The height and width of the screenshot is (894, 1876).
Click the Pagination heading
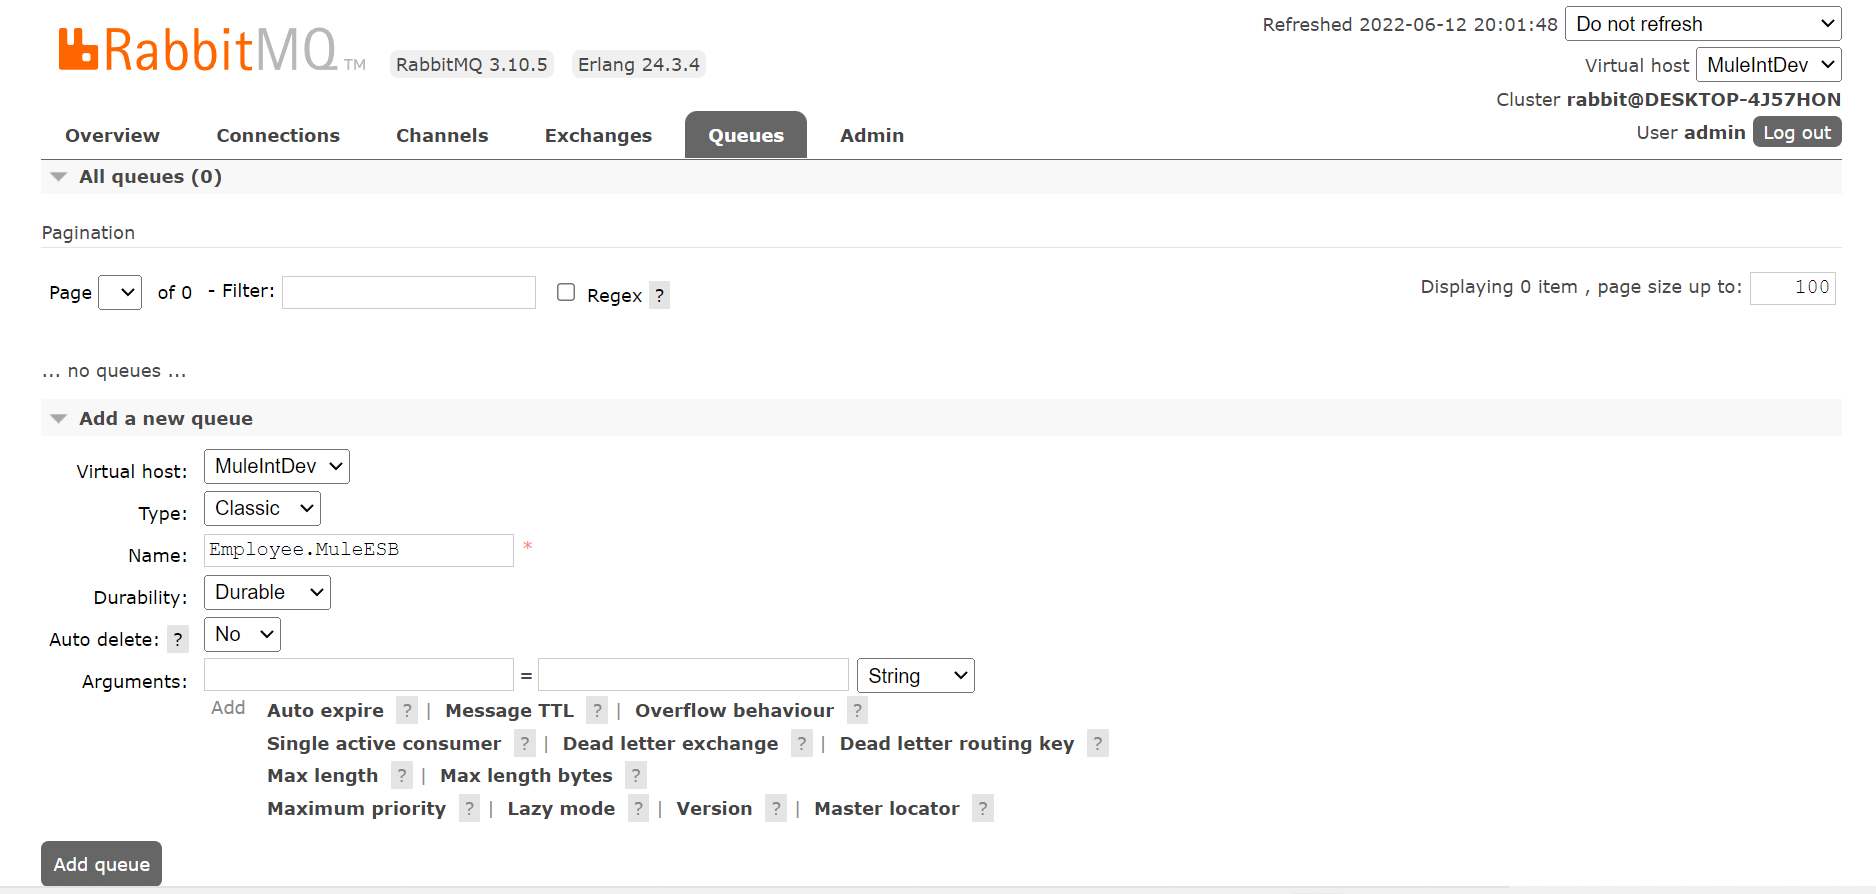[88, 232]
